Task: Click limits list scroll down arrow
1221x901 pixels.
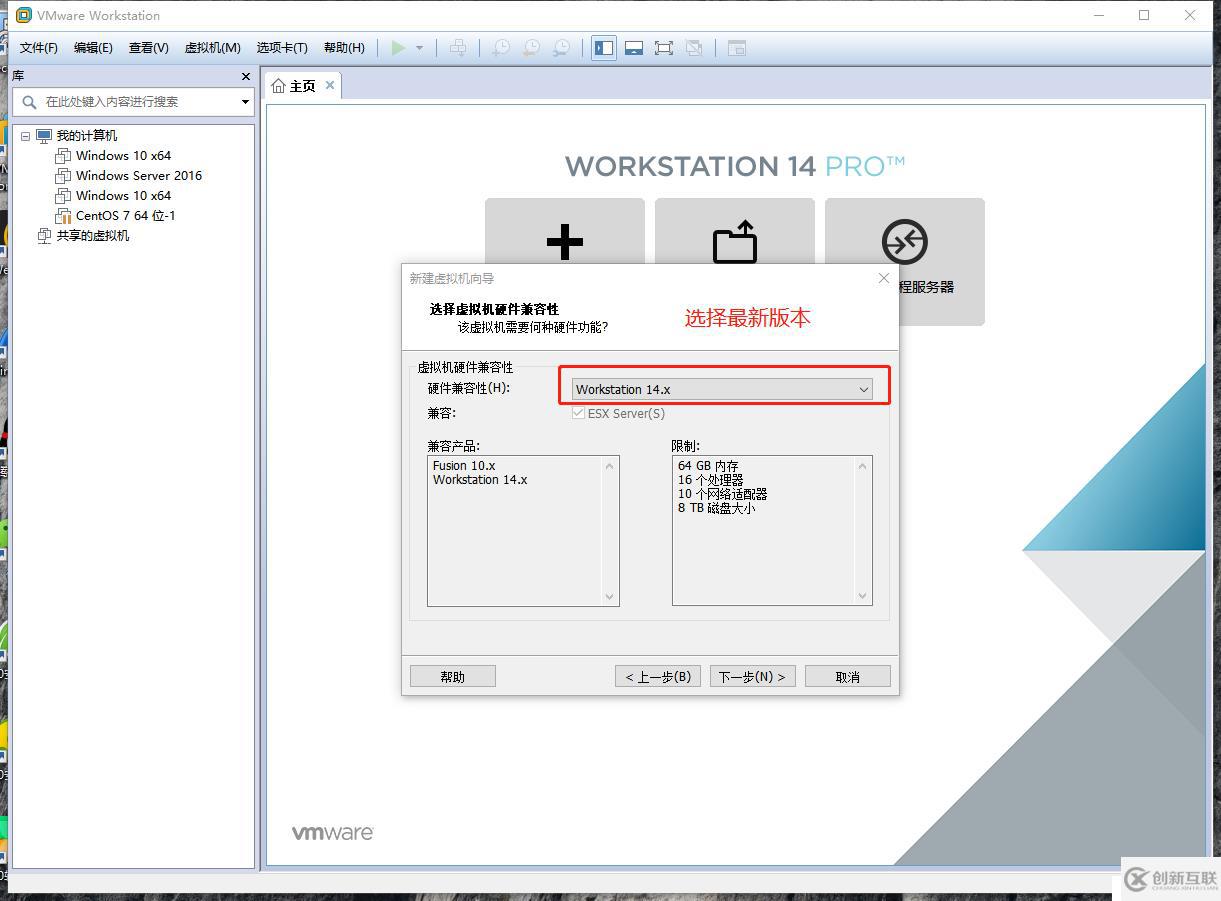Action: (862, 596)
